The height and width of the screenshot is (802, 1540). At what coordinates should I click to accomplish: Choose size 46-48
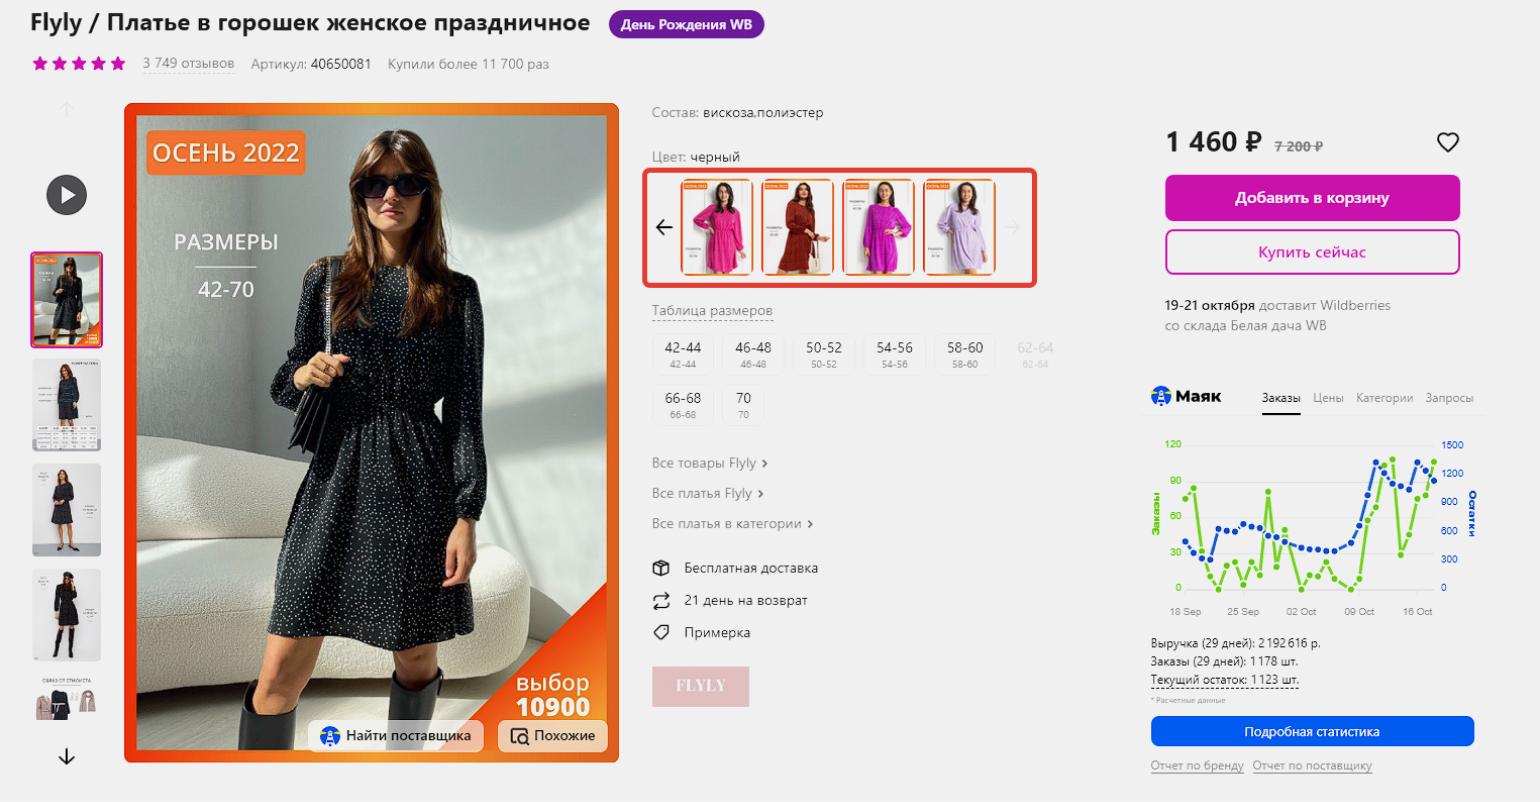point(753,354)
